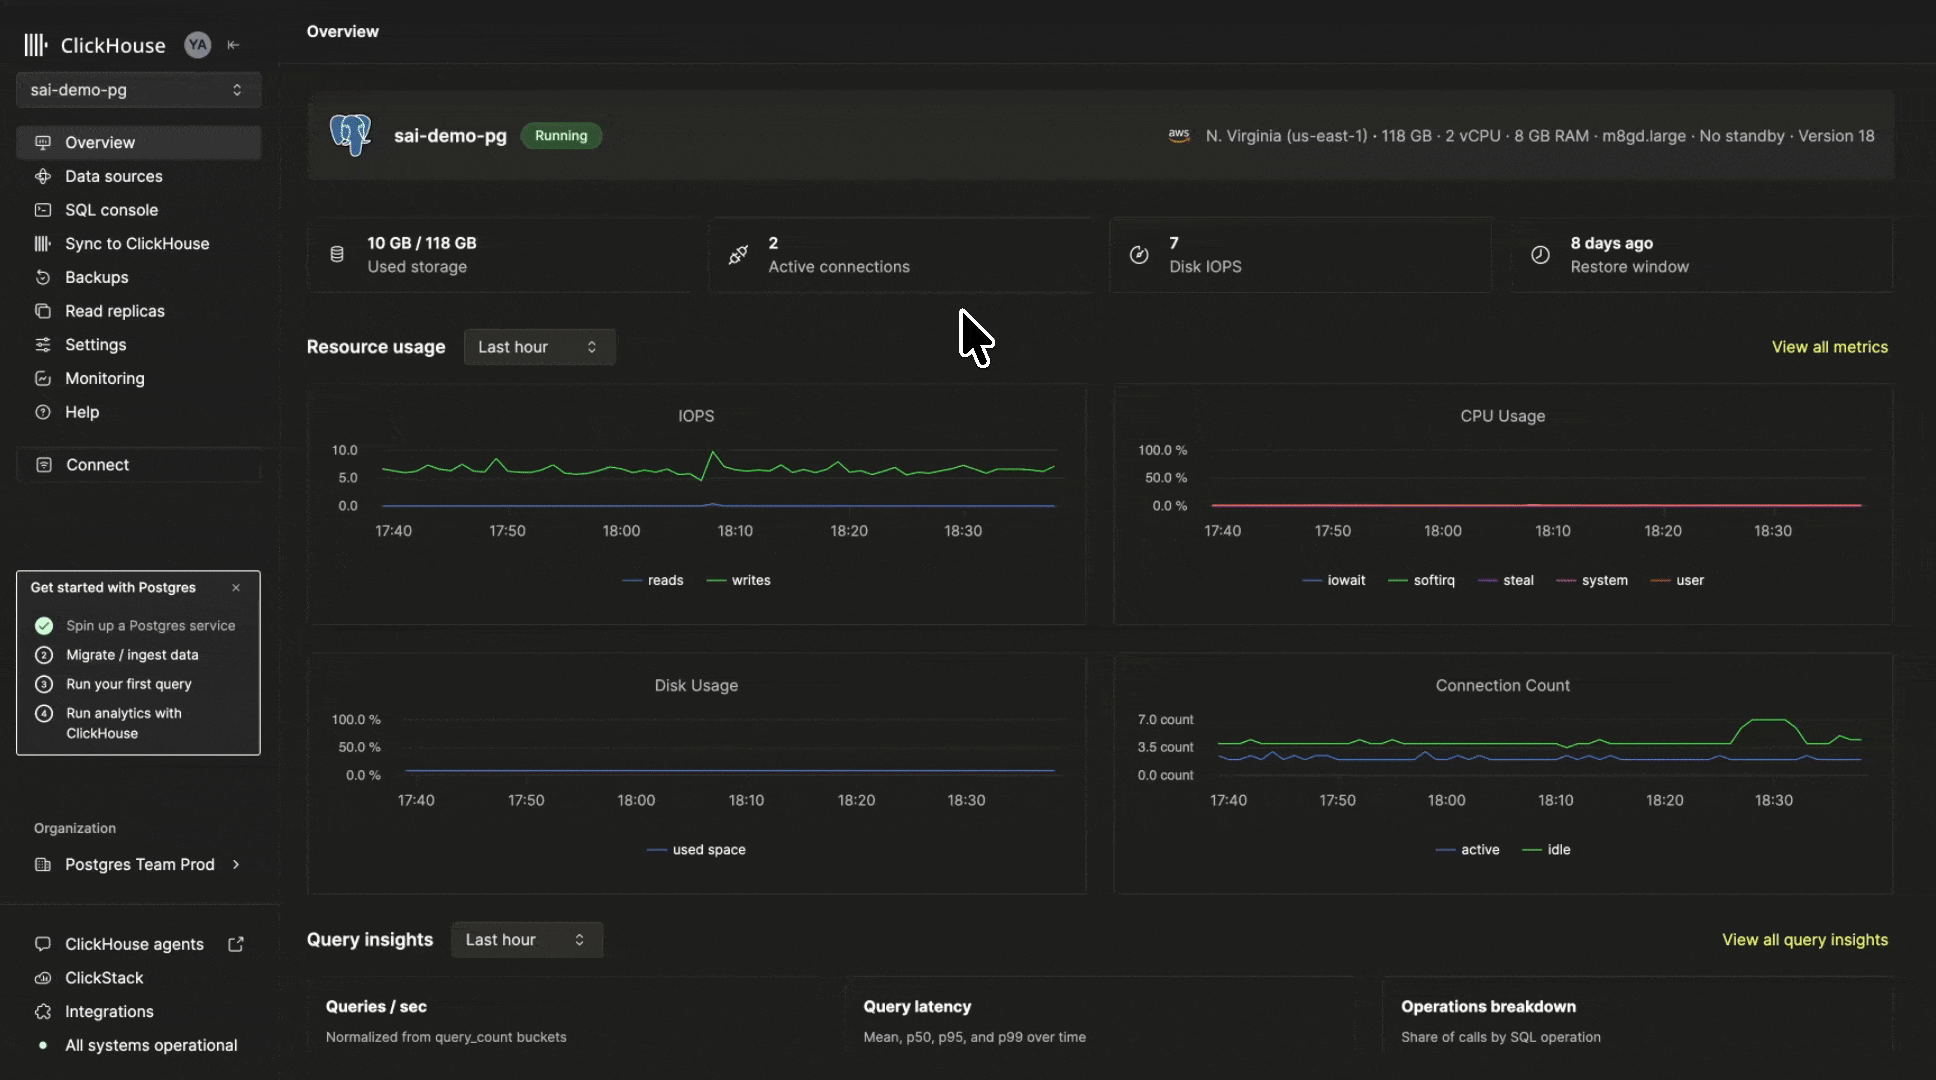
Task: Toggle used space series in Disk Usage
Action: pyautogui.click(x=696, y=850)
